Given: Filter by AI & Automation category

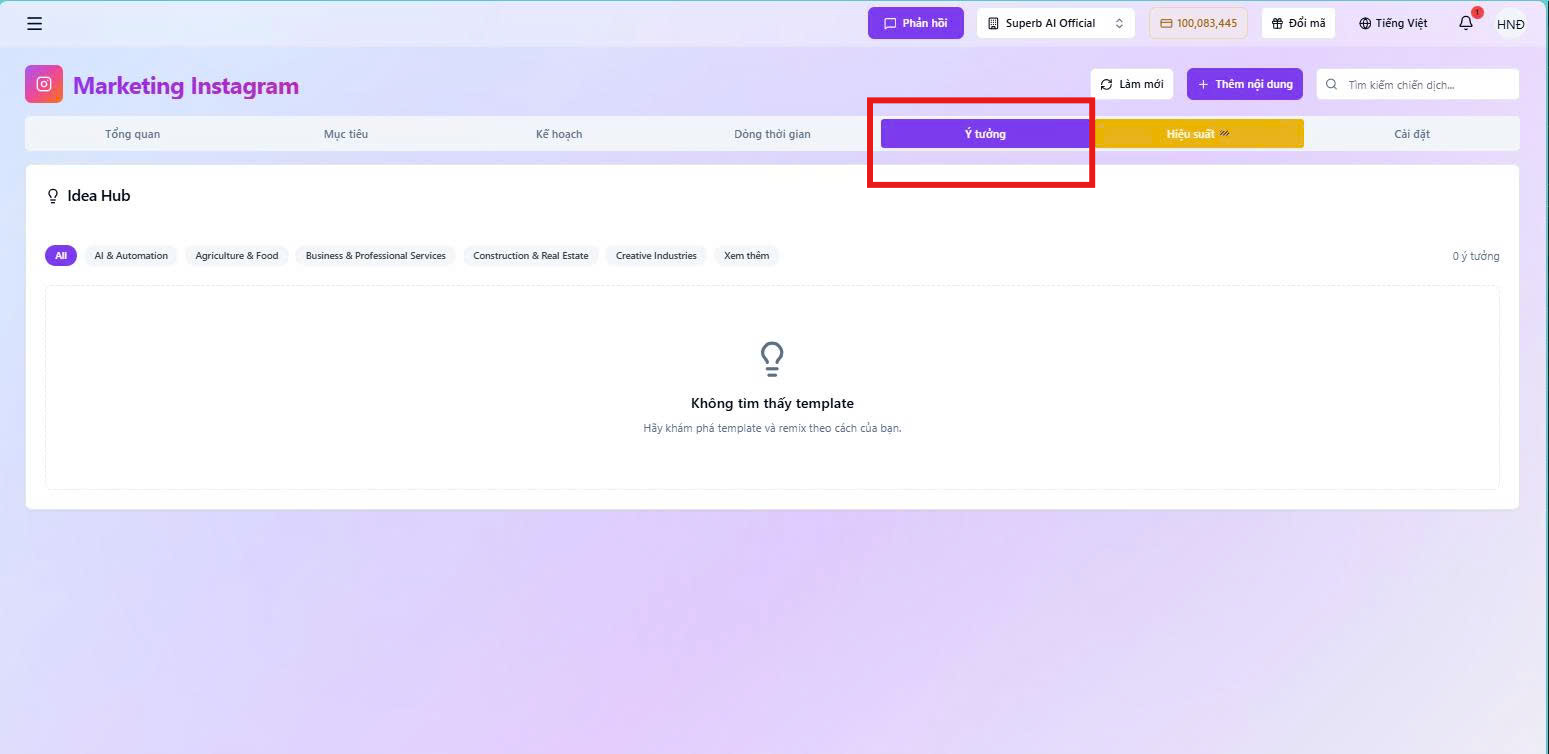Looking at the screenshot, I should click(131, 256).
